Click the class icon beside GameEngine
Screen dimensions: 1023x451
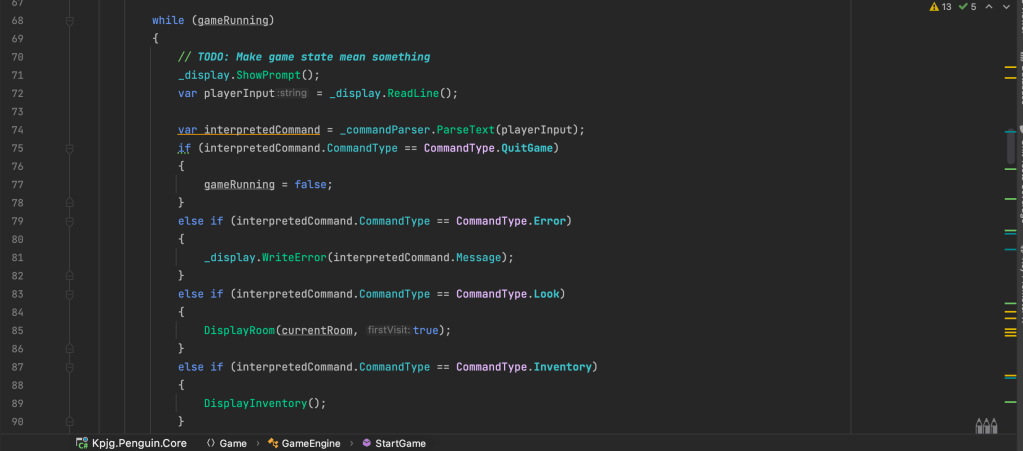tap(273, 443)
